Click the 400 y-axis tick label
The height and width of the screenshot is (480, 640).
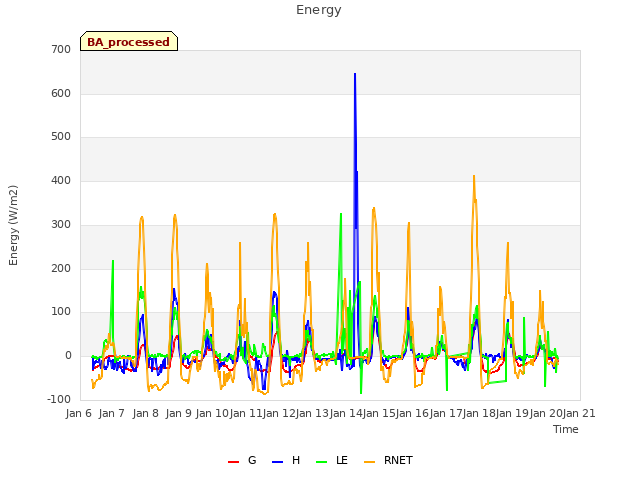(x=61, y=180)
